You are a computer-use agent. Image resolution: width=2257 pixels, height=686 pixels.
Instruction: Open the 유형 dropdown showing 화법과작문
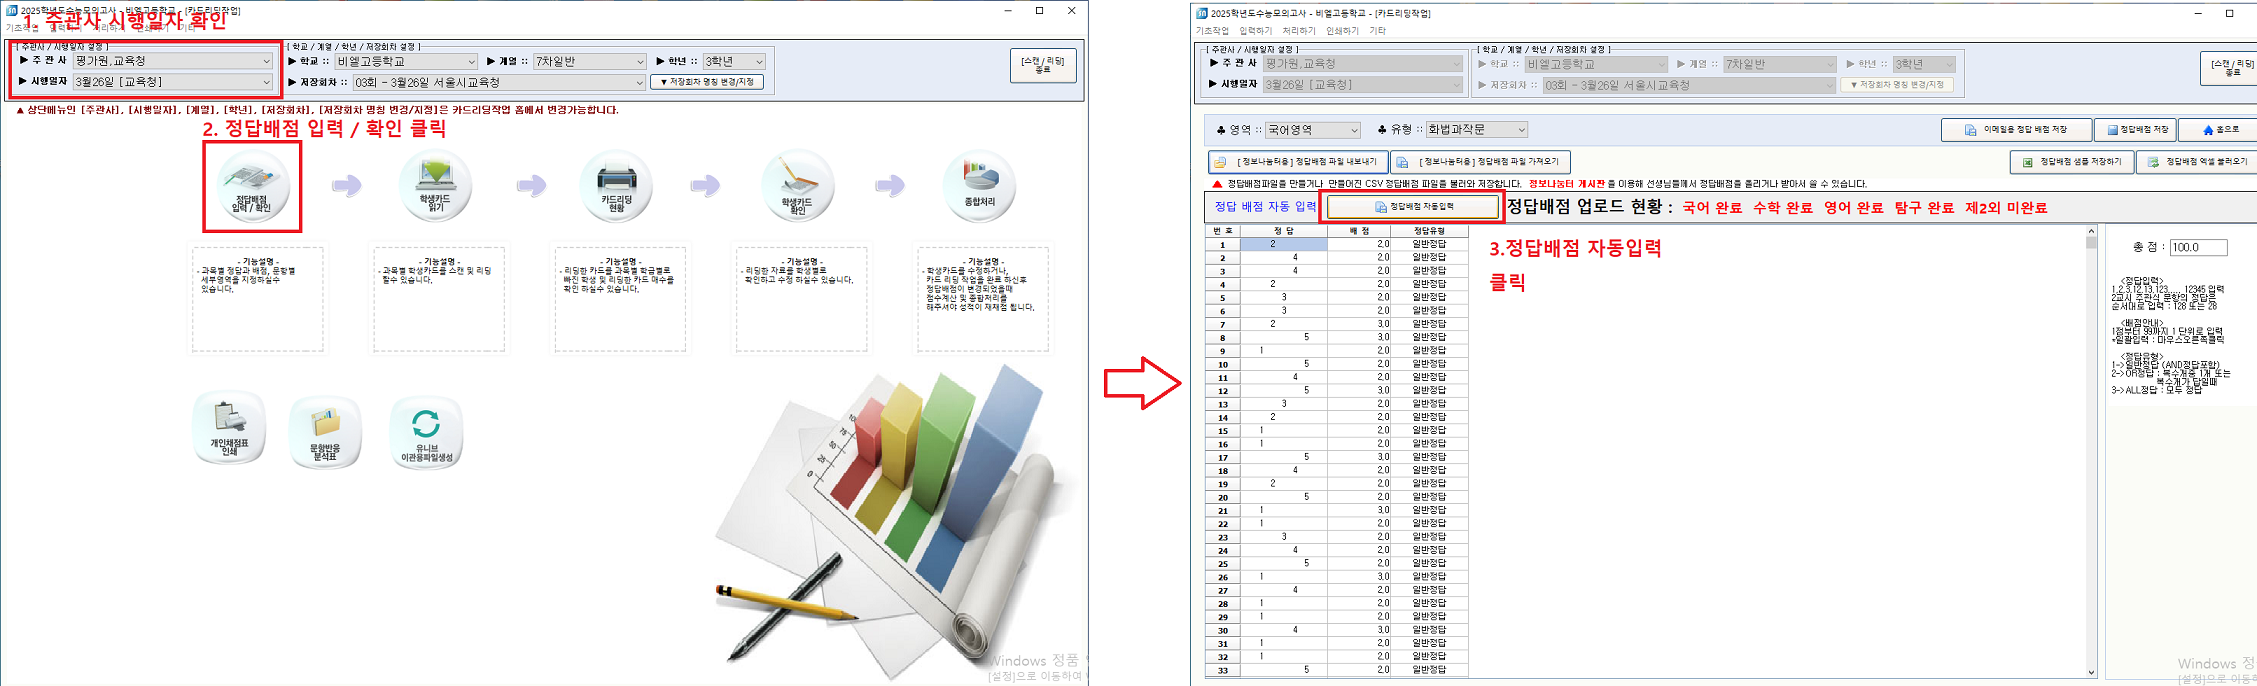pyautogui.click(x=1520, y=130)
